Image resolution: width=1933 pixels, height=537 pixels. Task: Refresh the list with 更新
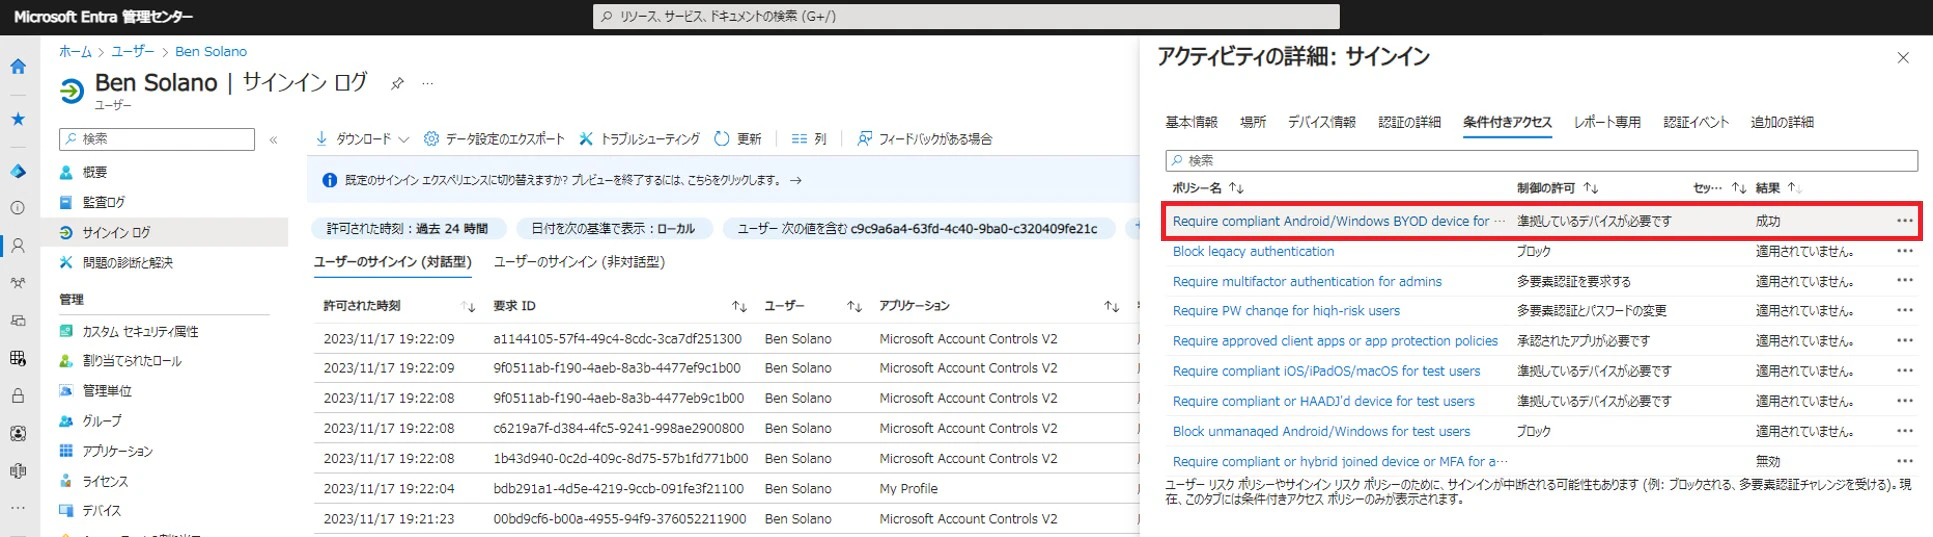738,139
